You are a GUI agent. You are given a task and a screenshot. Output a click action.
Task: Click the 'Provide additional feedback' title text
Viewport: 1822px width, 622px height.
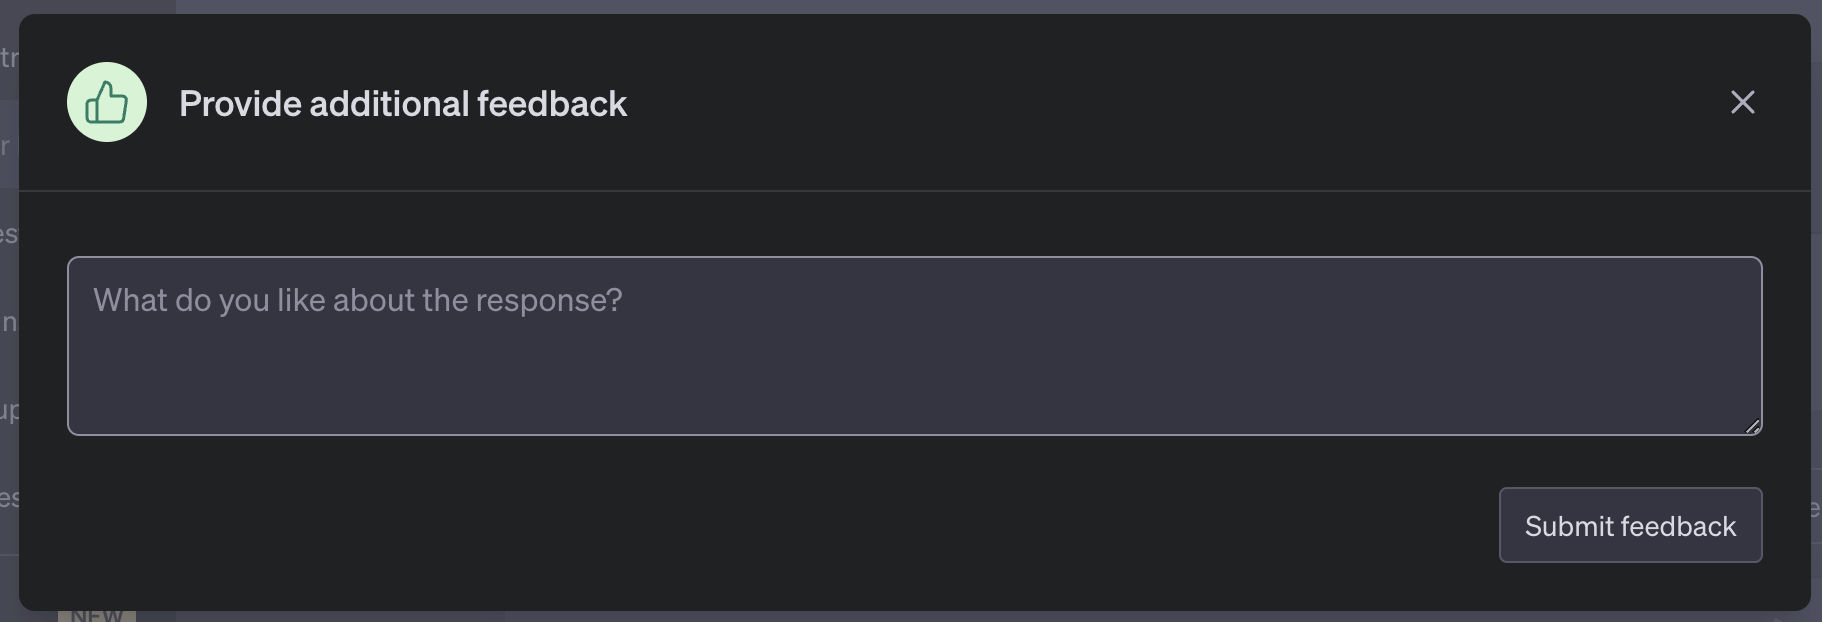403,102
